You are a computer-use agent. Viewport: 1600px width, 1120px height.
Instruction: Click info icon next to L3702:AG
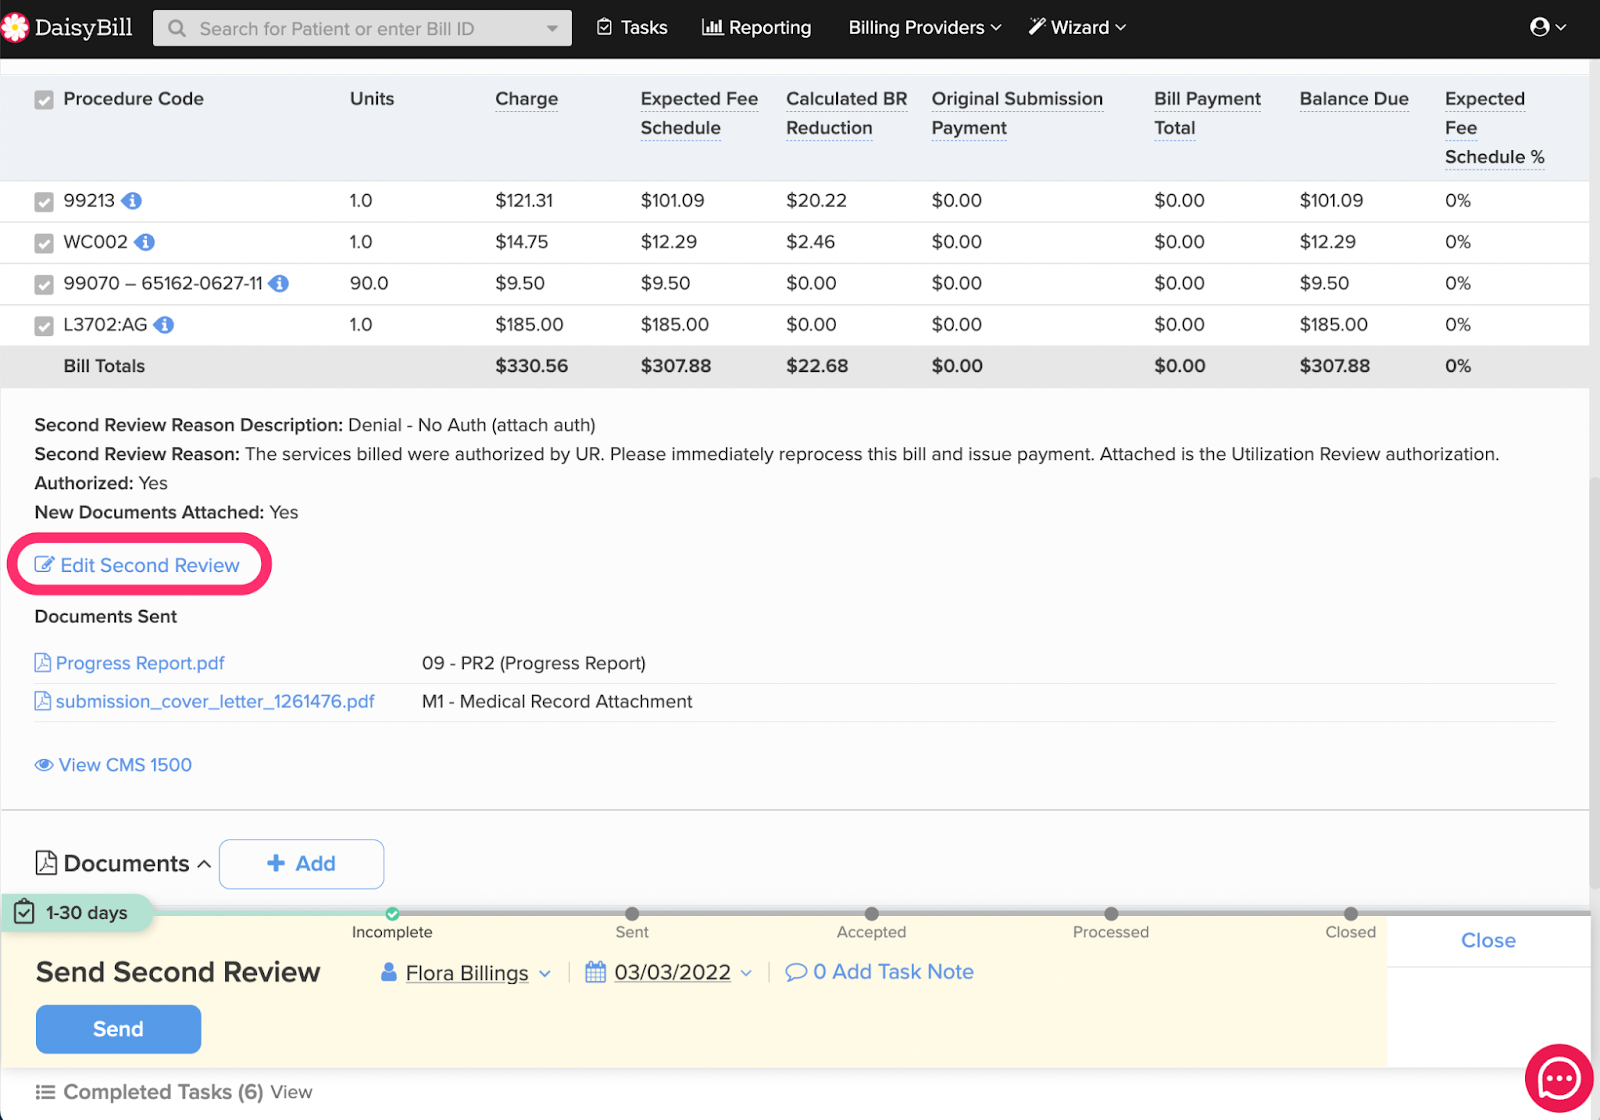click(164, 325)
